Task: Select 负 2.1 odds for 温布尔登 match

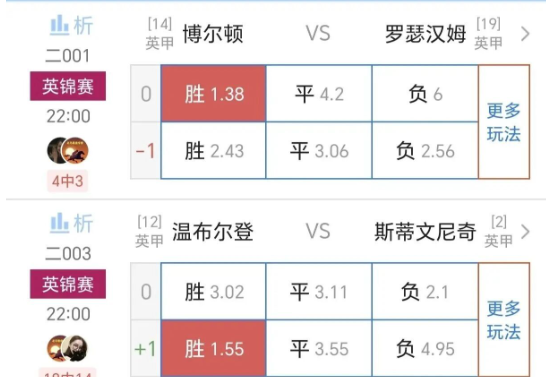Action: 425,291
